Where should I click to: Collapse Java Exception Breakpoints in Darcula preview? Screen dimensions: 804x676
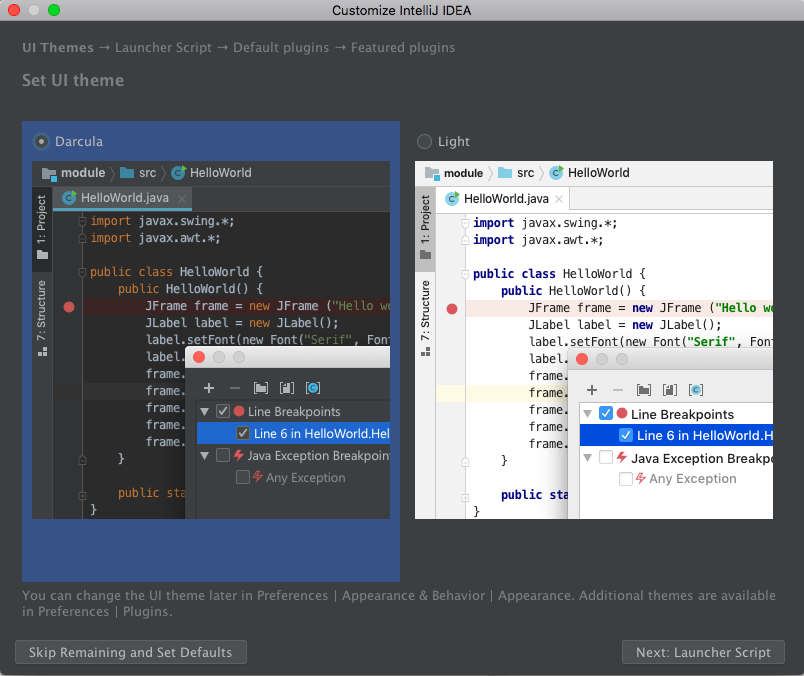[205, 455]
